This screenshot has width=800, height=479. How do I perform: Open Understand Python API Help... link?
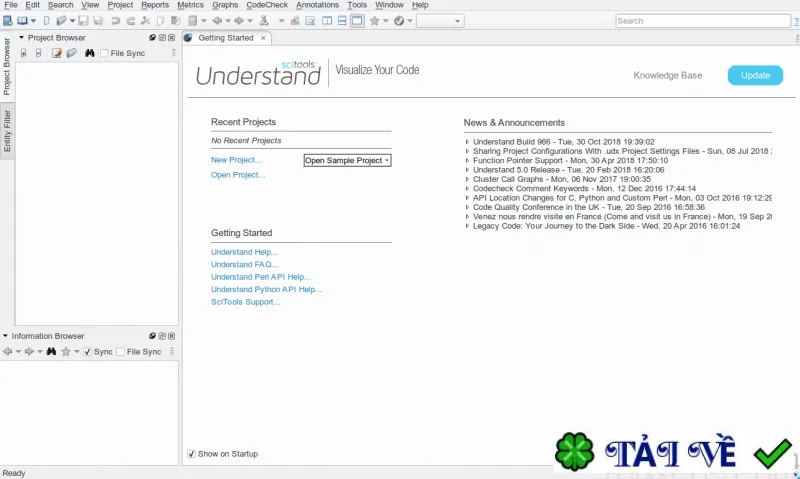(266, 289)
